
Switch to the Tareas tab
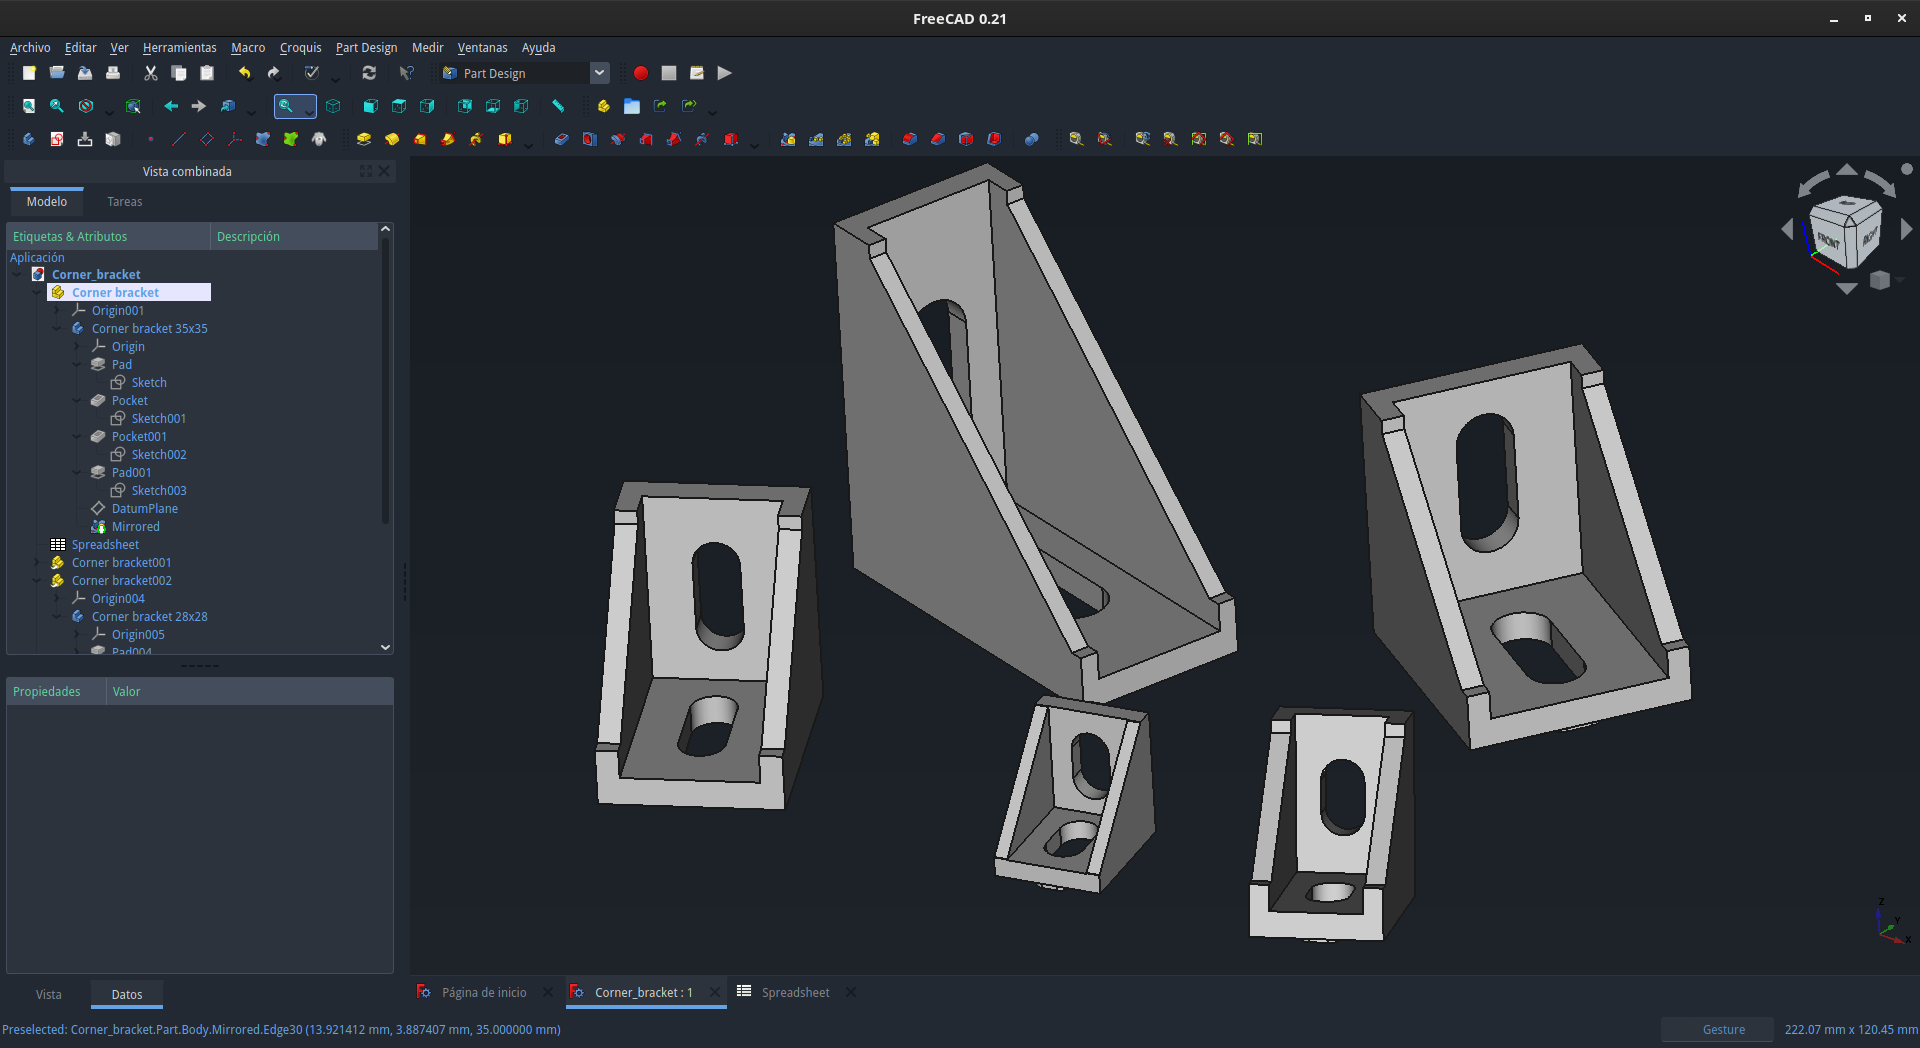(x=125, y=202)
